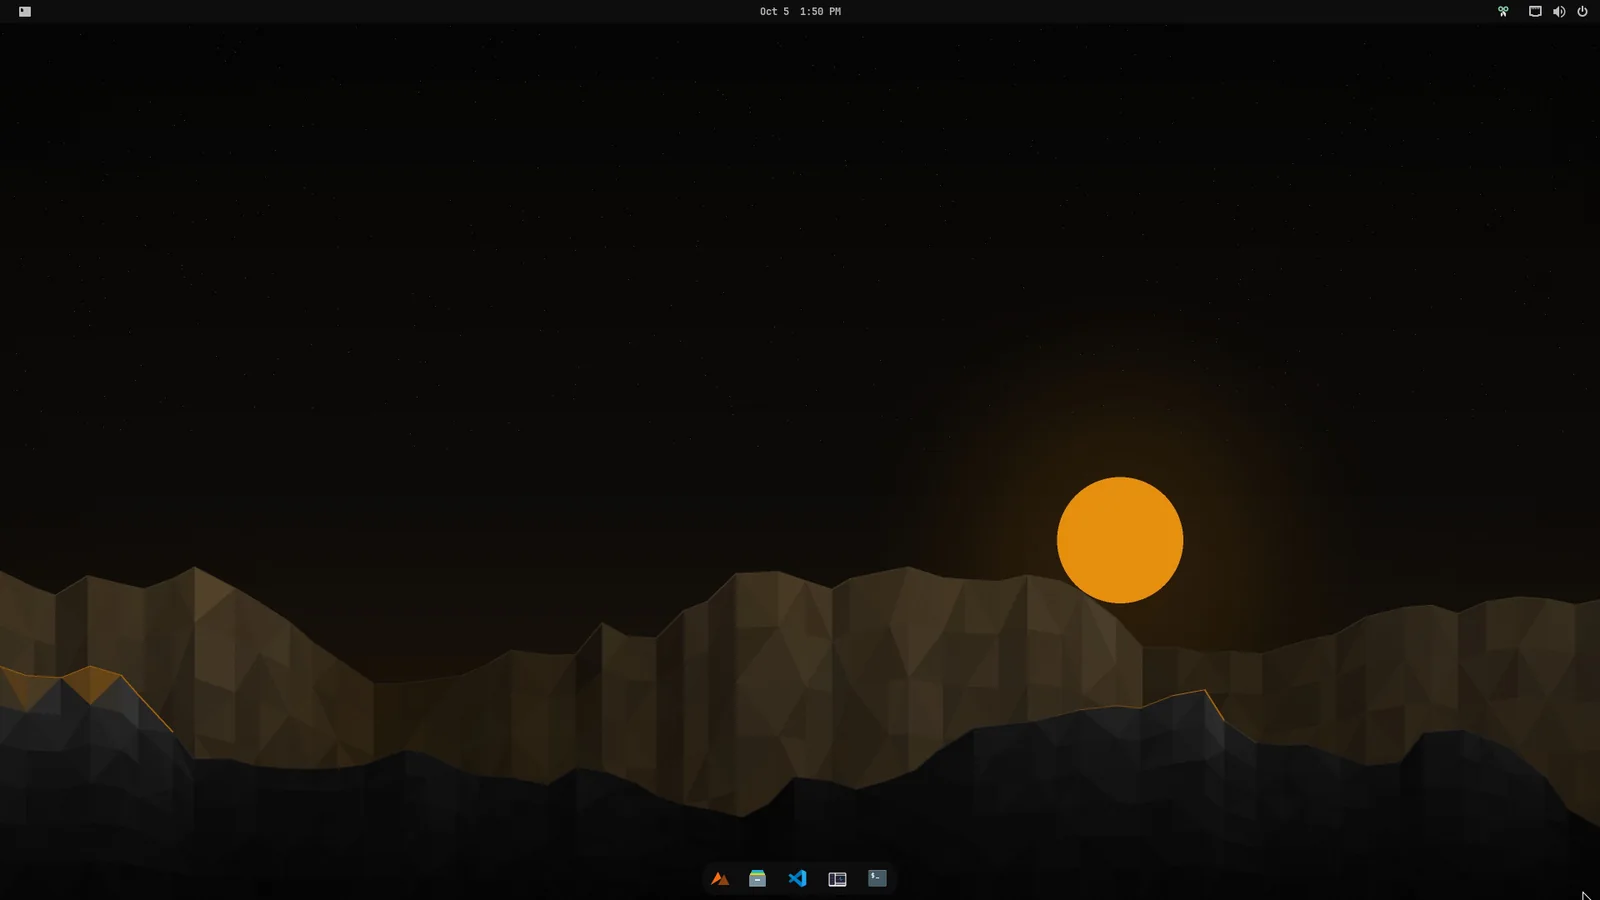The width and height of the screenshot is (1600, 900).
Task: Click the power icon in top bar
Action: pyautogui.click(x=1582, y=12)
